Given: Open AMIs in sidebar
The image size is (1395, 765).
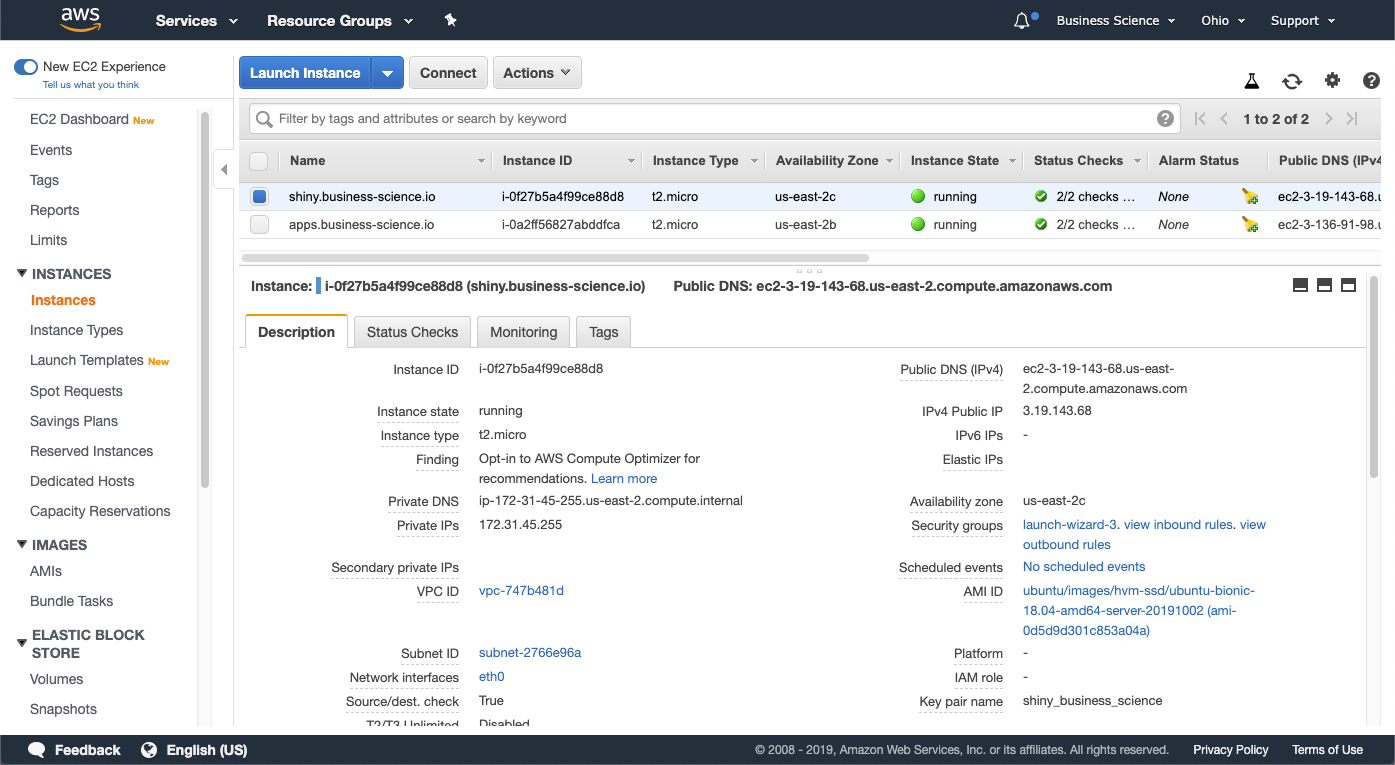Looking at the screenshot, I should coord(46,571).
